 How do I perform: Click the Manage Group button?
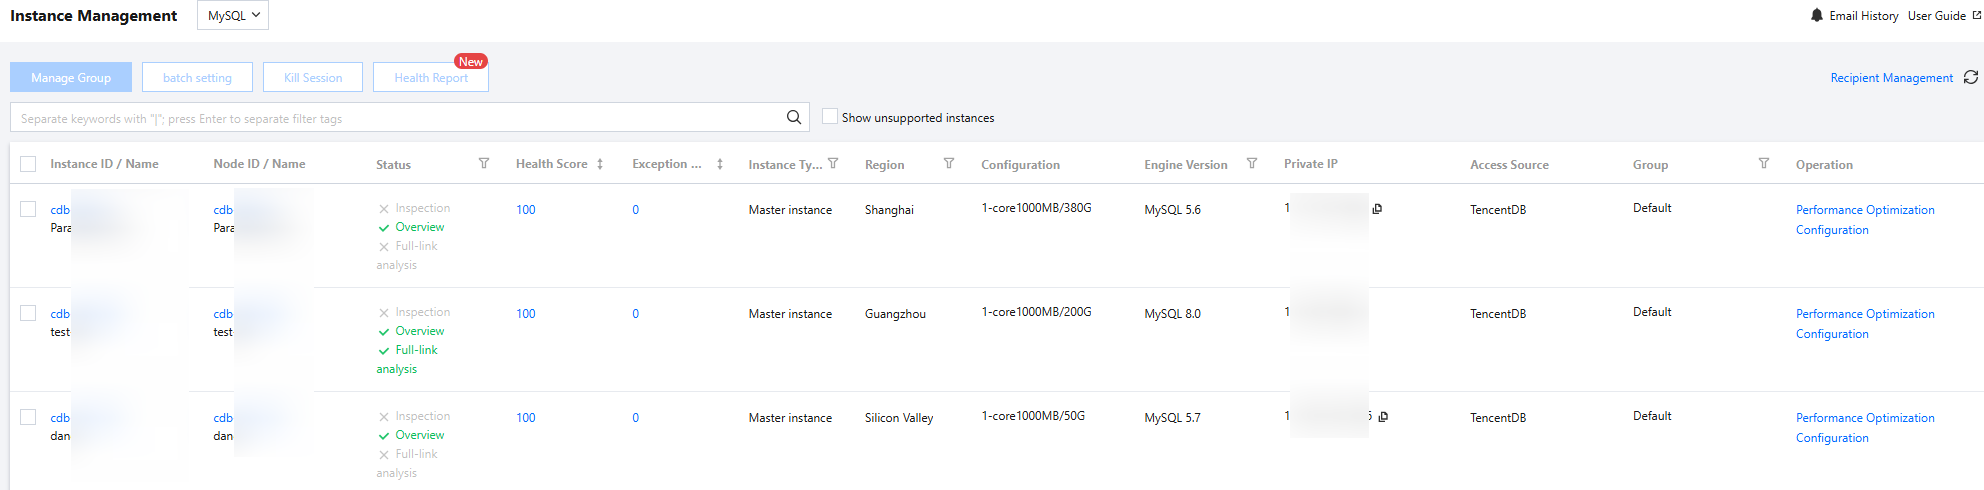click(x=71, y=77)
